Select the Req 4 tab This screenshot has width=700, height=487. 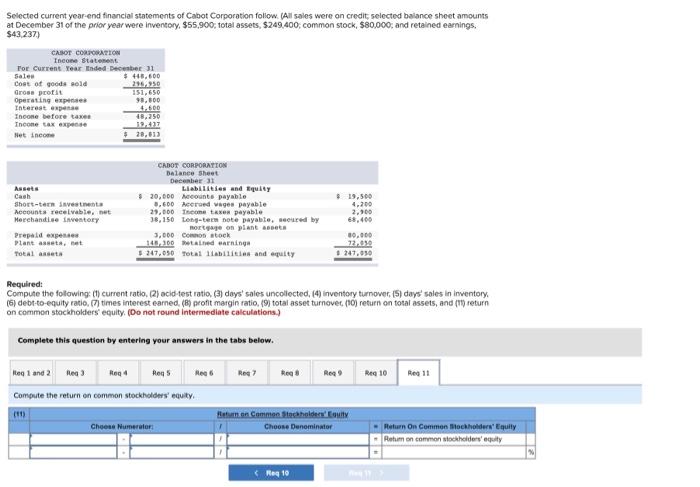[118, 373]
